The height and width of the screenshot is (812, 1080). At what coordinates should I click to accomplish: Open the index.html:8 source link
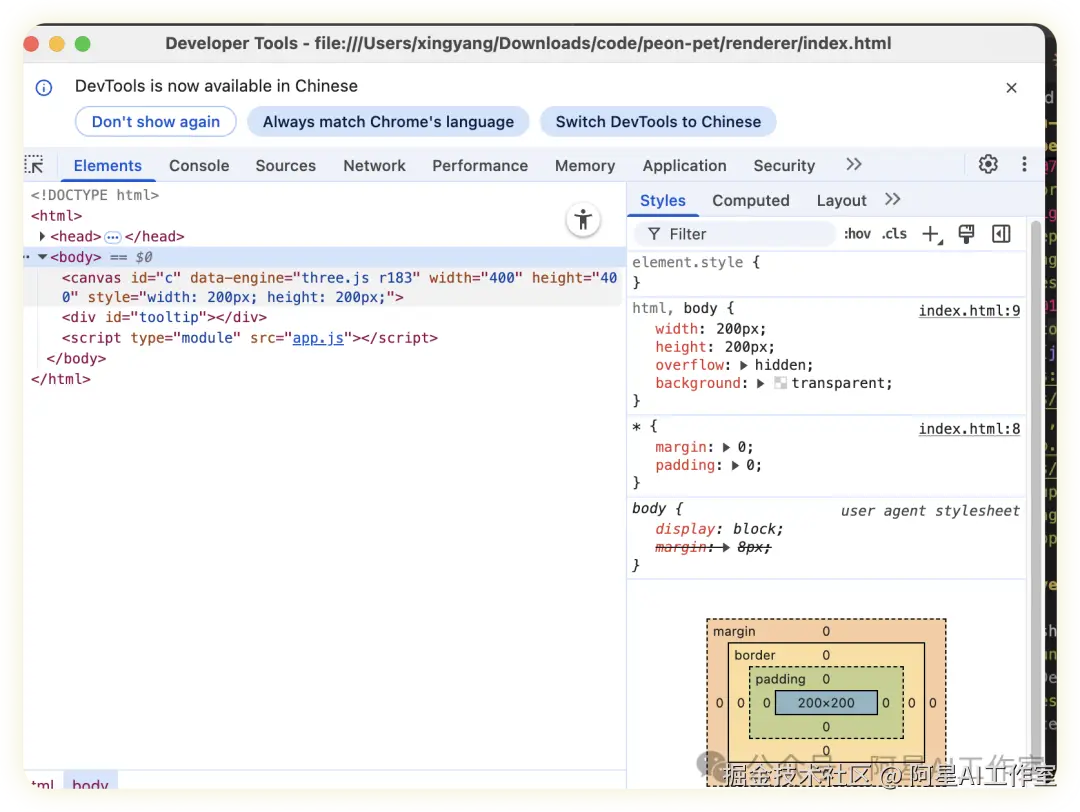(x=969, y=428)
